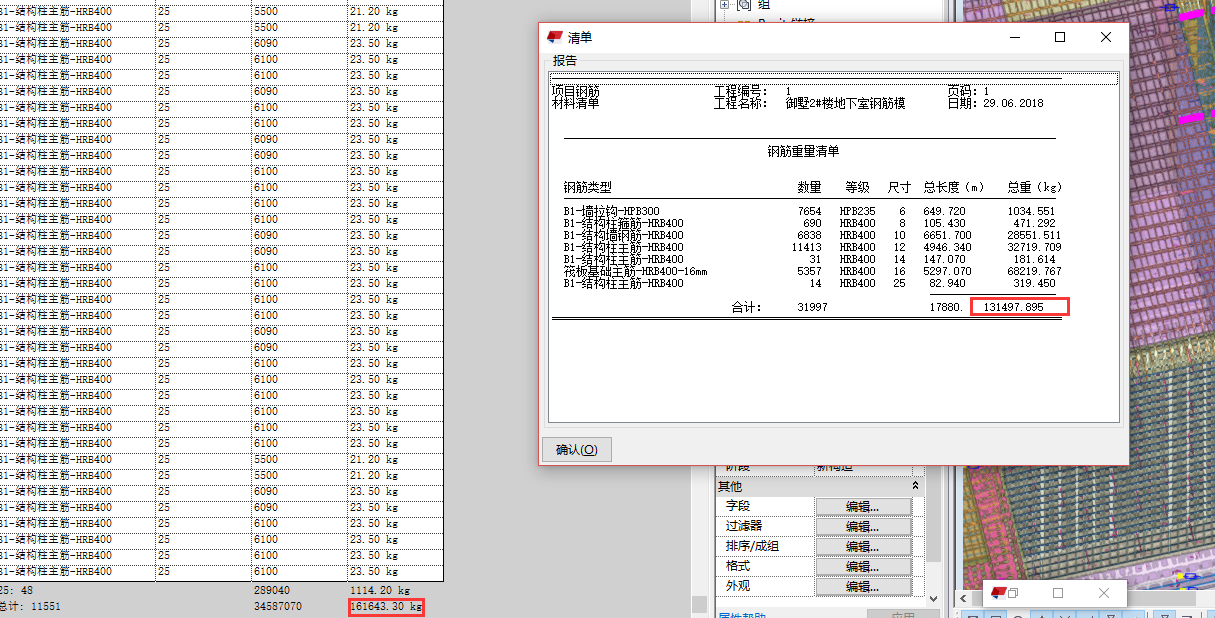
Task: Click the 25: 48 subtotal cell in the schedule
Action: [x=16, y=591]
